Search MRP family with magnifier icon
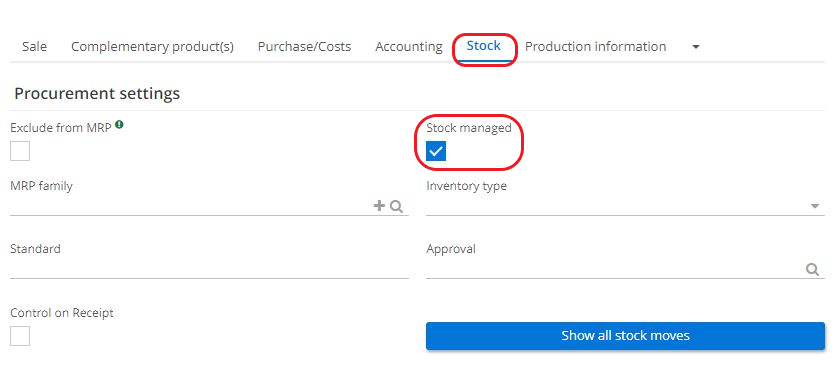This screenshot has width=839, height=382. 396,206
